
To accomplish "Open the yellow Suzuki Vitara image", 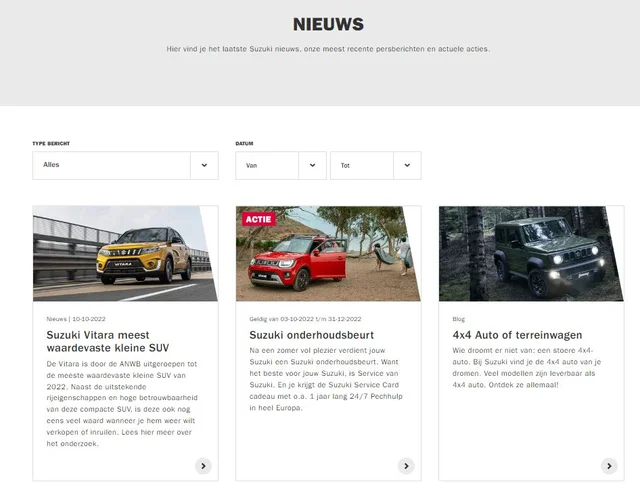I will click(x=125, y=253).
